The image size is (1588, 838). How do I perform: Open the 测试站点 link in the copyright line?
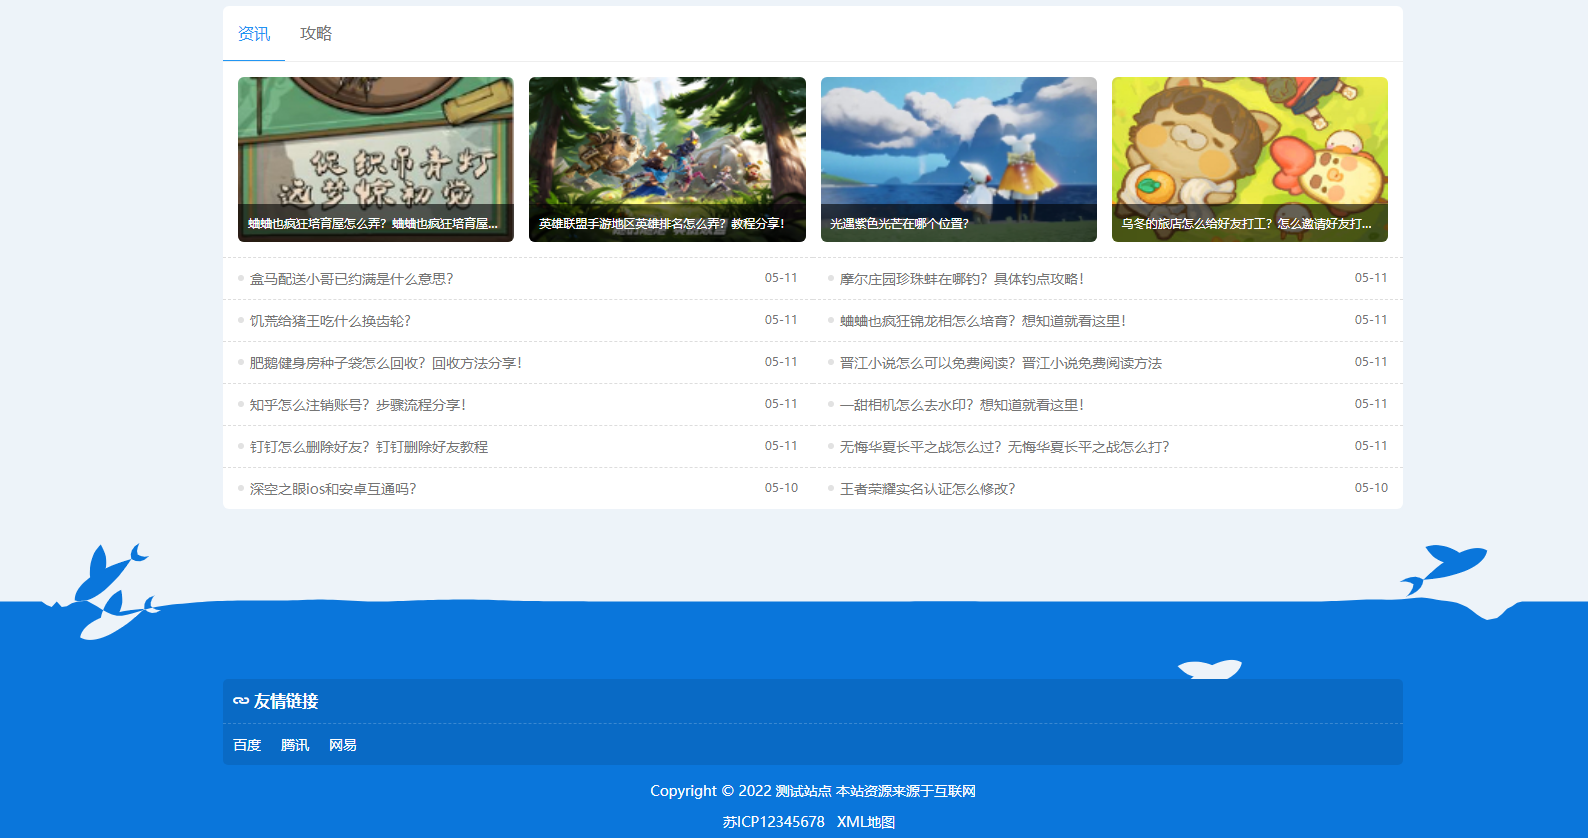(x=804, y=791)
